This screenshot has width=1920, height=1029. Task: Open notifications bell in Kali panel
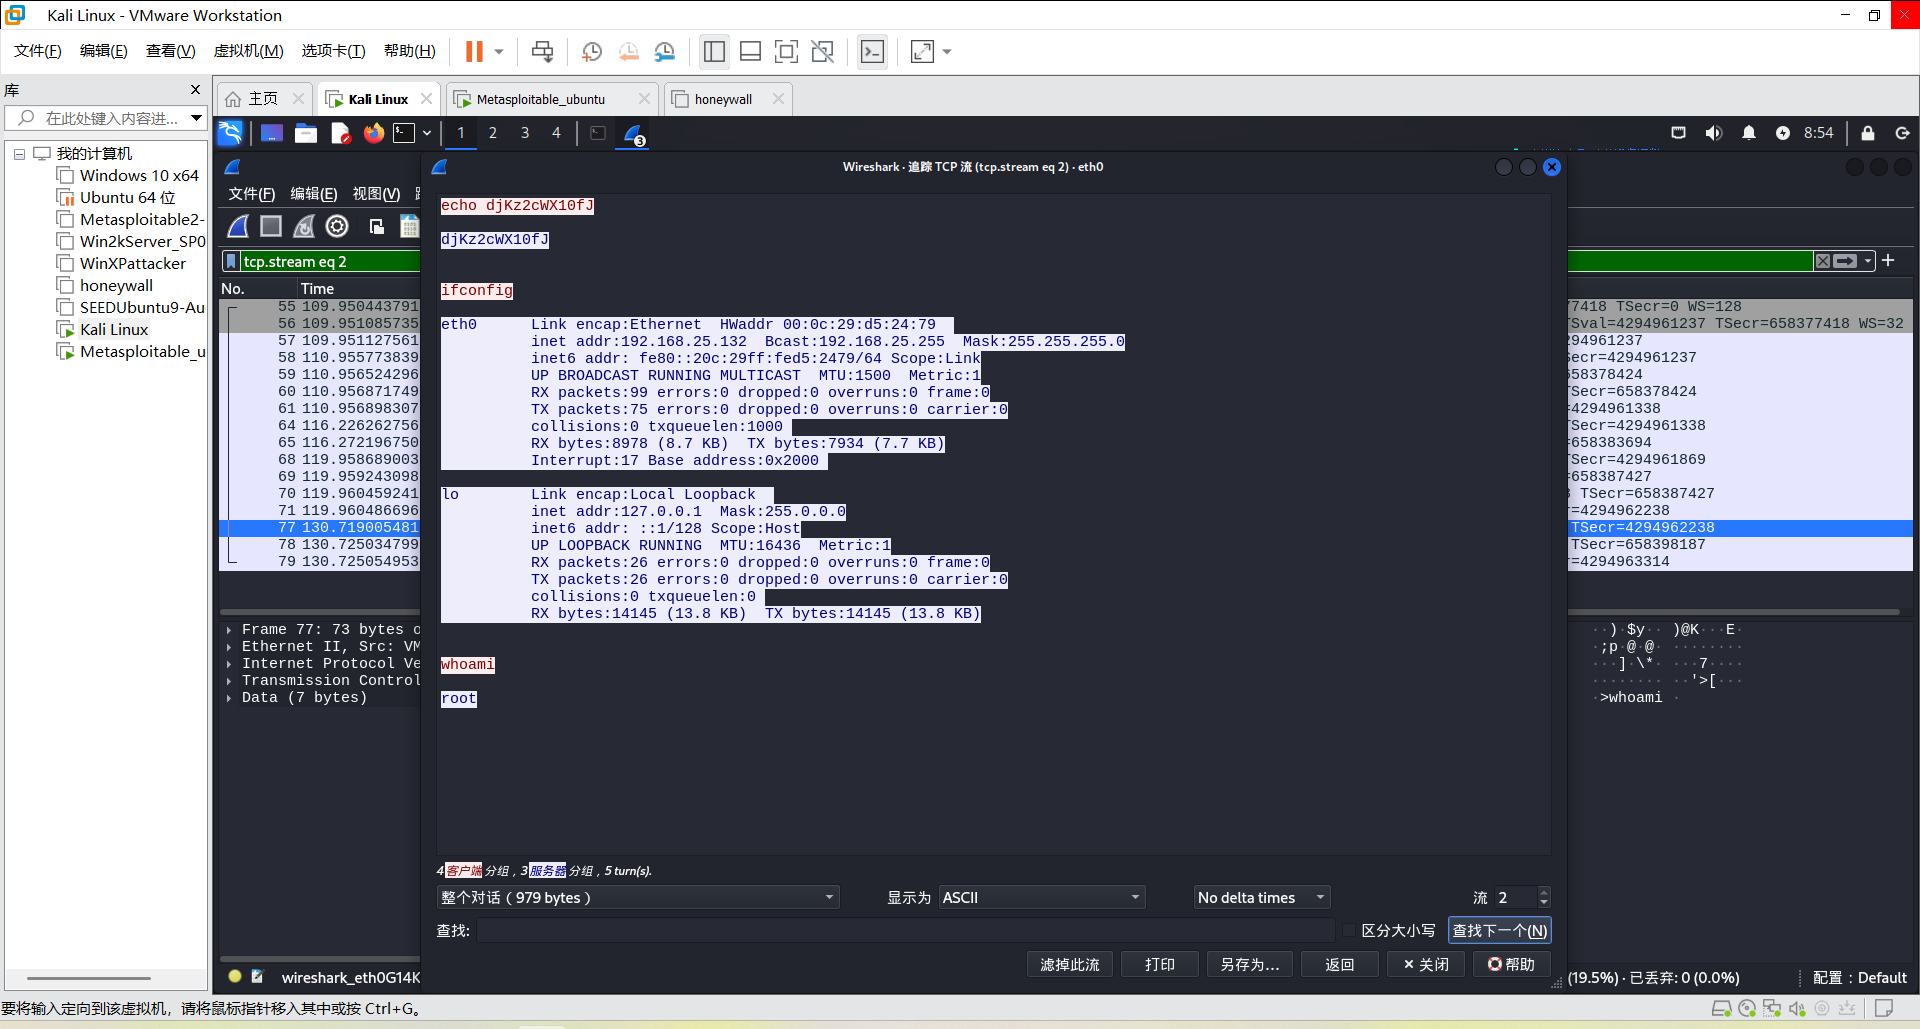(x=1749, y=133)
